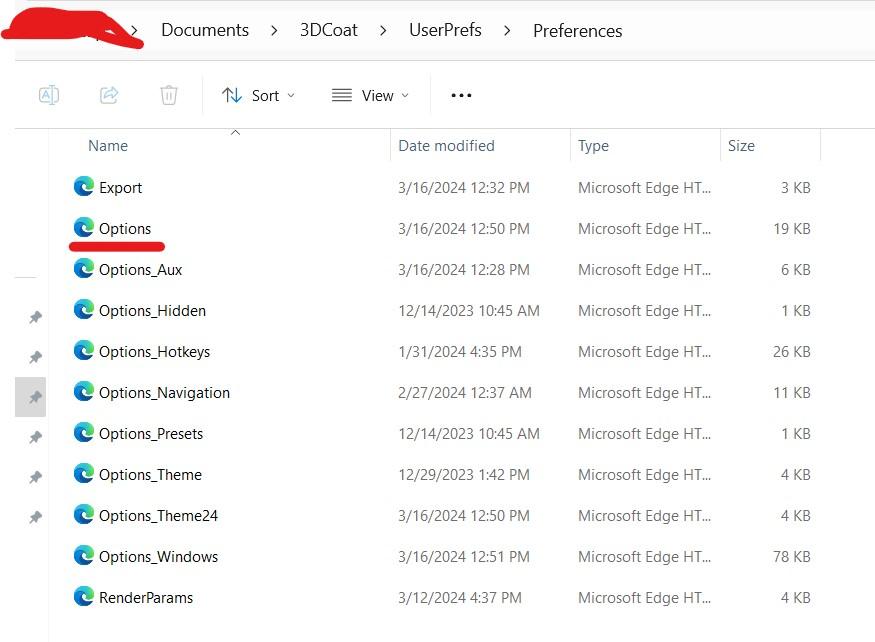This screenshot has width=875, height=642.
Task: Go to Documents in the breadcrumb path
Action: [x=205, y=30]
